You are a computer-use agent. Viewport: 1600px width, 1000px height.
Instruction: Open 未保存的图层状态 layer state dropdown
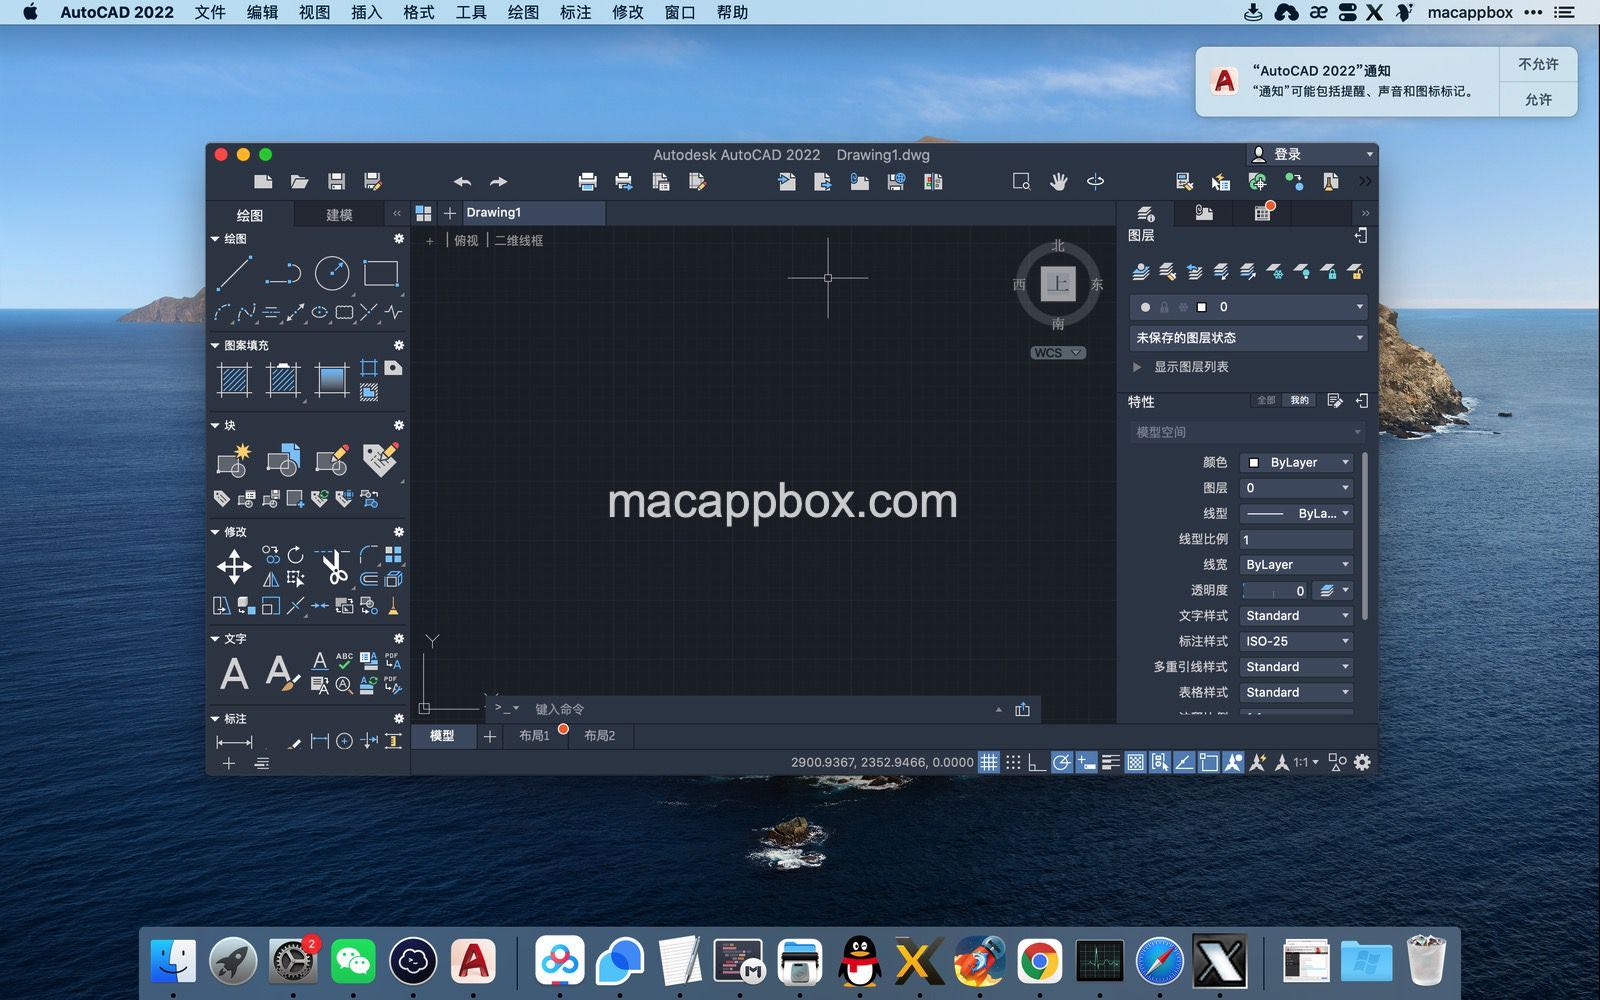1249,338
